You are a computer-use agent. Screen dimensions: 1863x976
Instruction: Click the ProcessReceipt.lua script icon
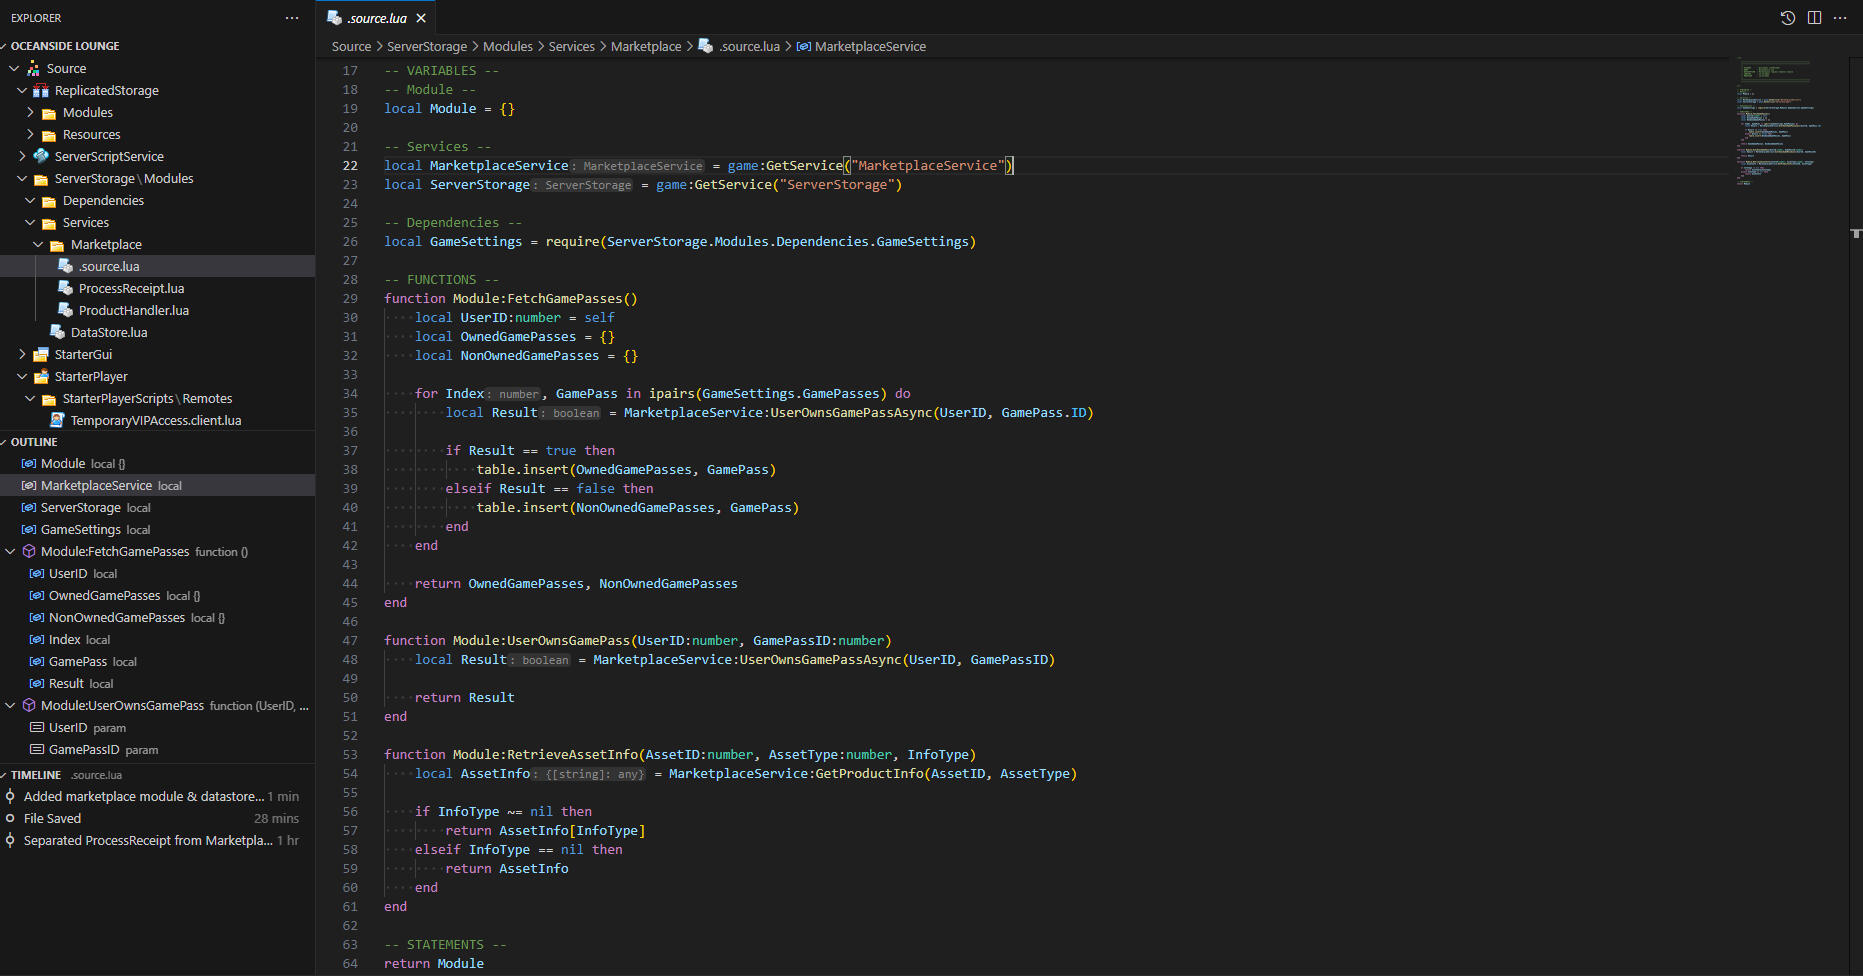(65, 288)
